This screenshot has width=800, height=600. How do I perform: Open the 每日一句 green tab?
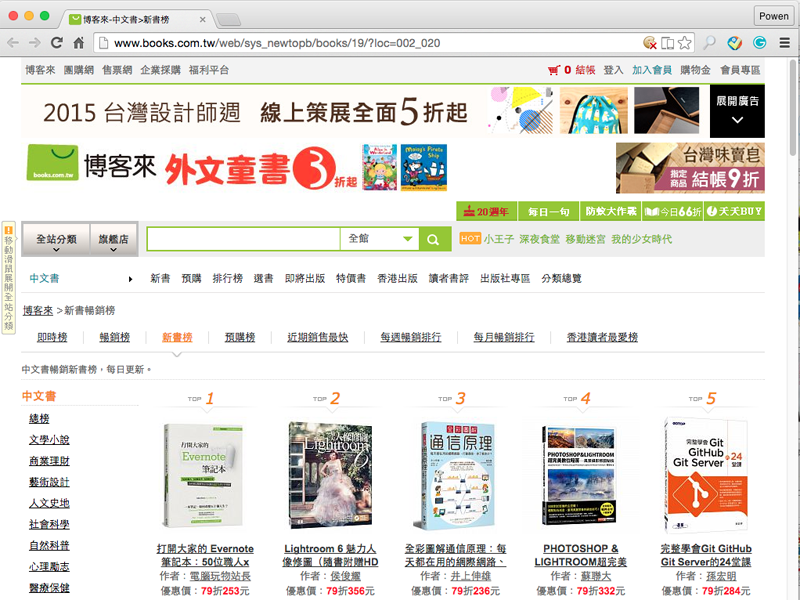pyautogui.click(x=548, y=211)
